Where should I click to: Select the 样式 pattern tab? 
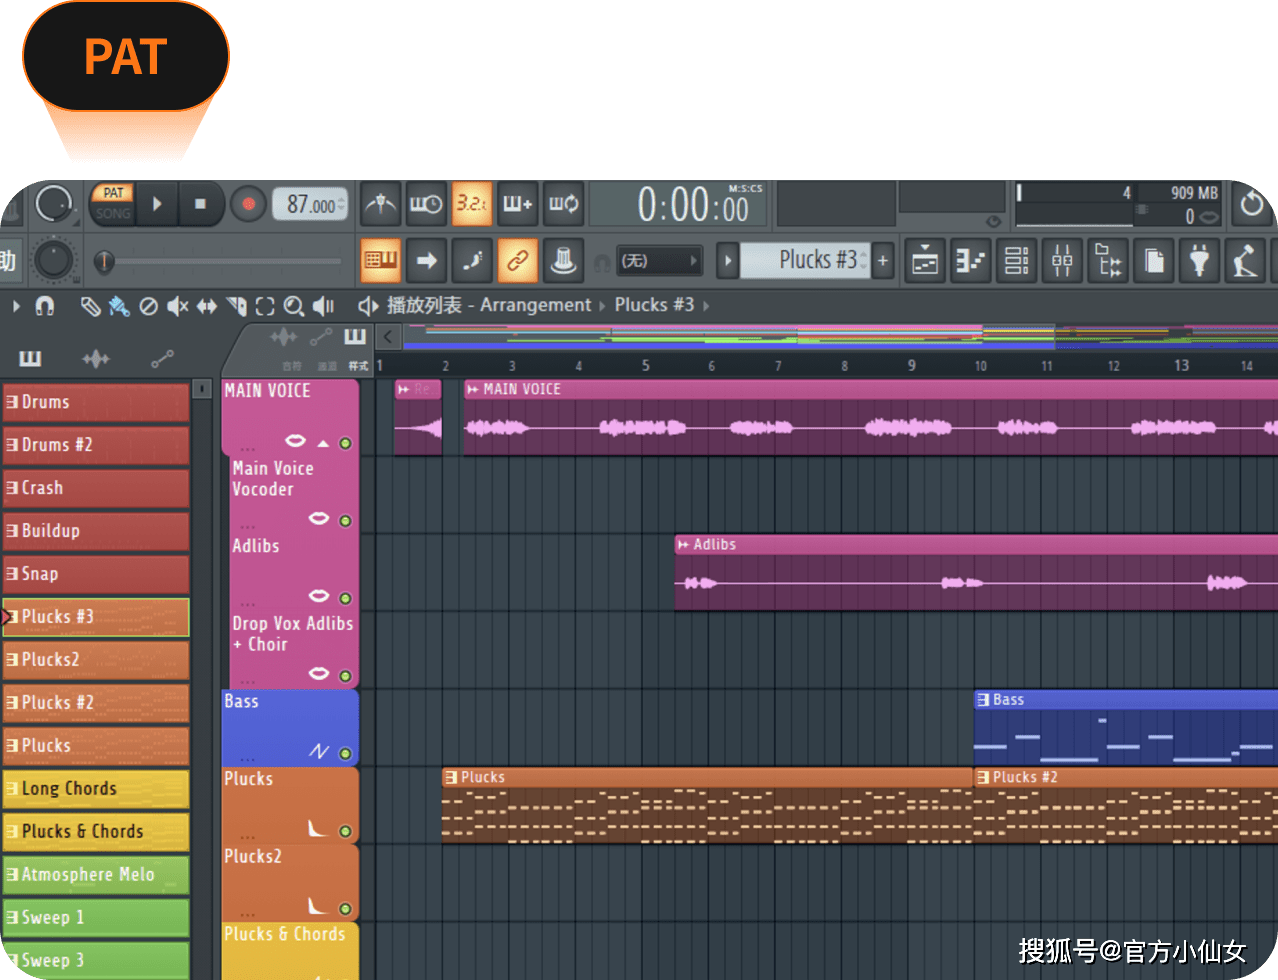(357, 366)
